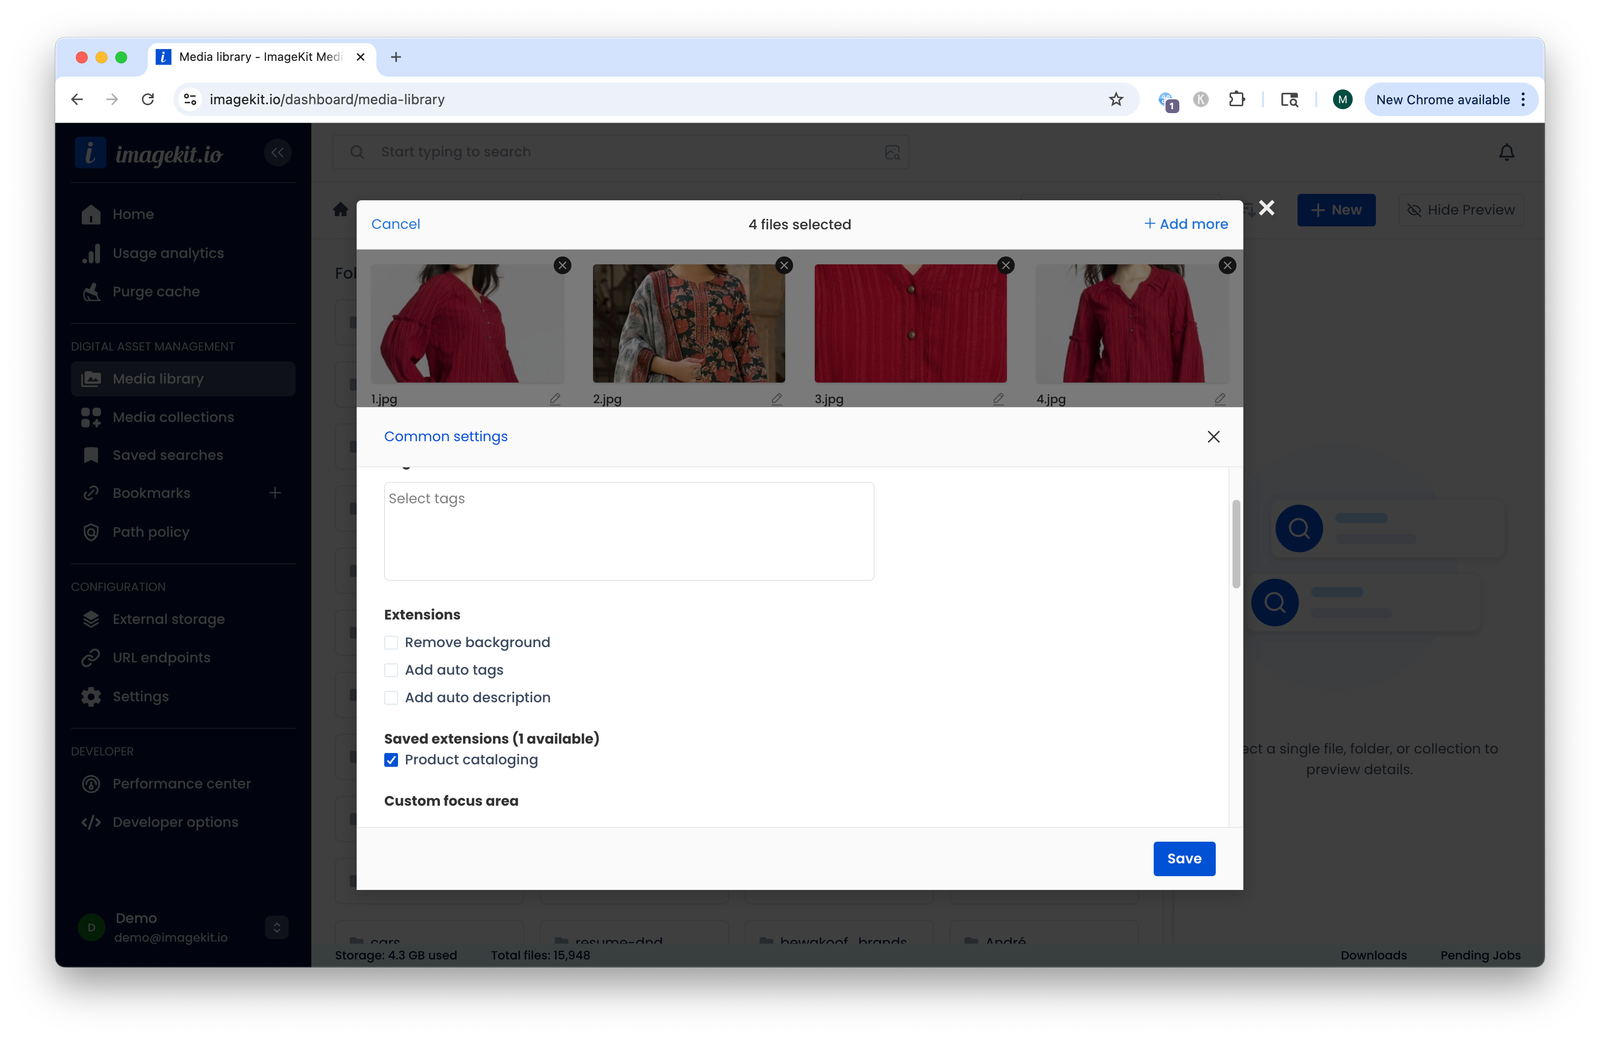Remove 4.jpg from the selected files
The width and height of the screenshot is (1600, 1040).
tap(1227, 265)
